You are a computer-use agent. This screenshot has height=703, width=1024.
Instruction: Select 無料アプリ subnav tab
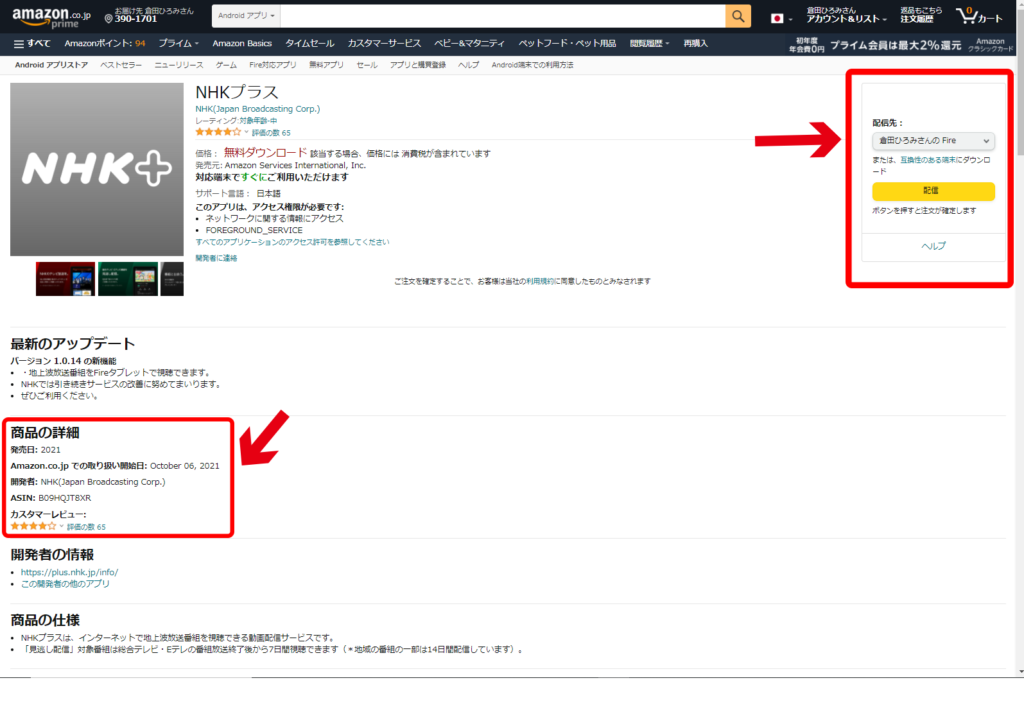(327, 65)
